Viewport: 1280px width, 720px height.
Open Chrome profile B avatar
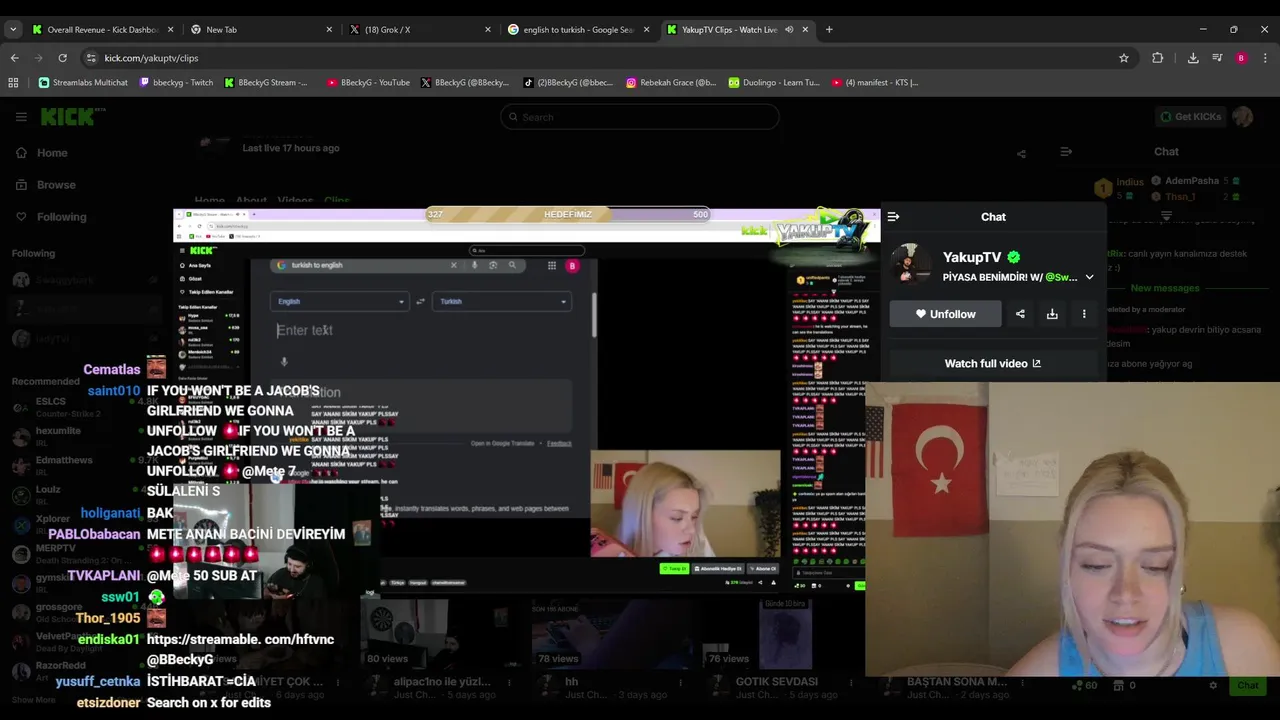click(1241, 58)
